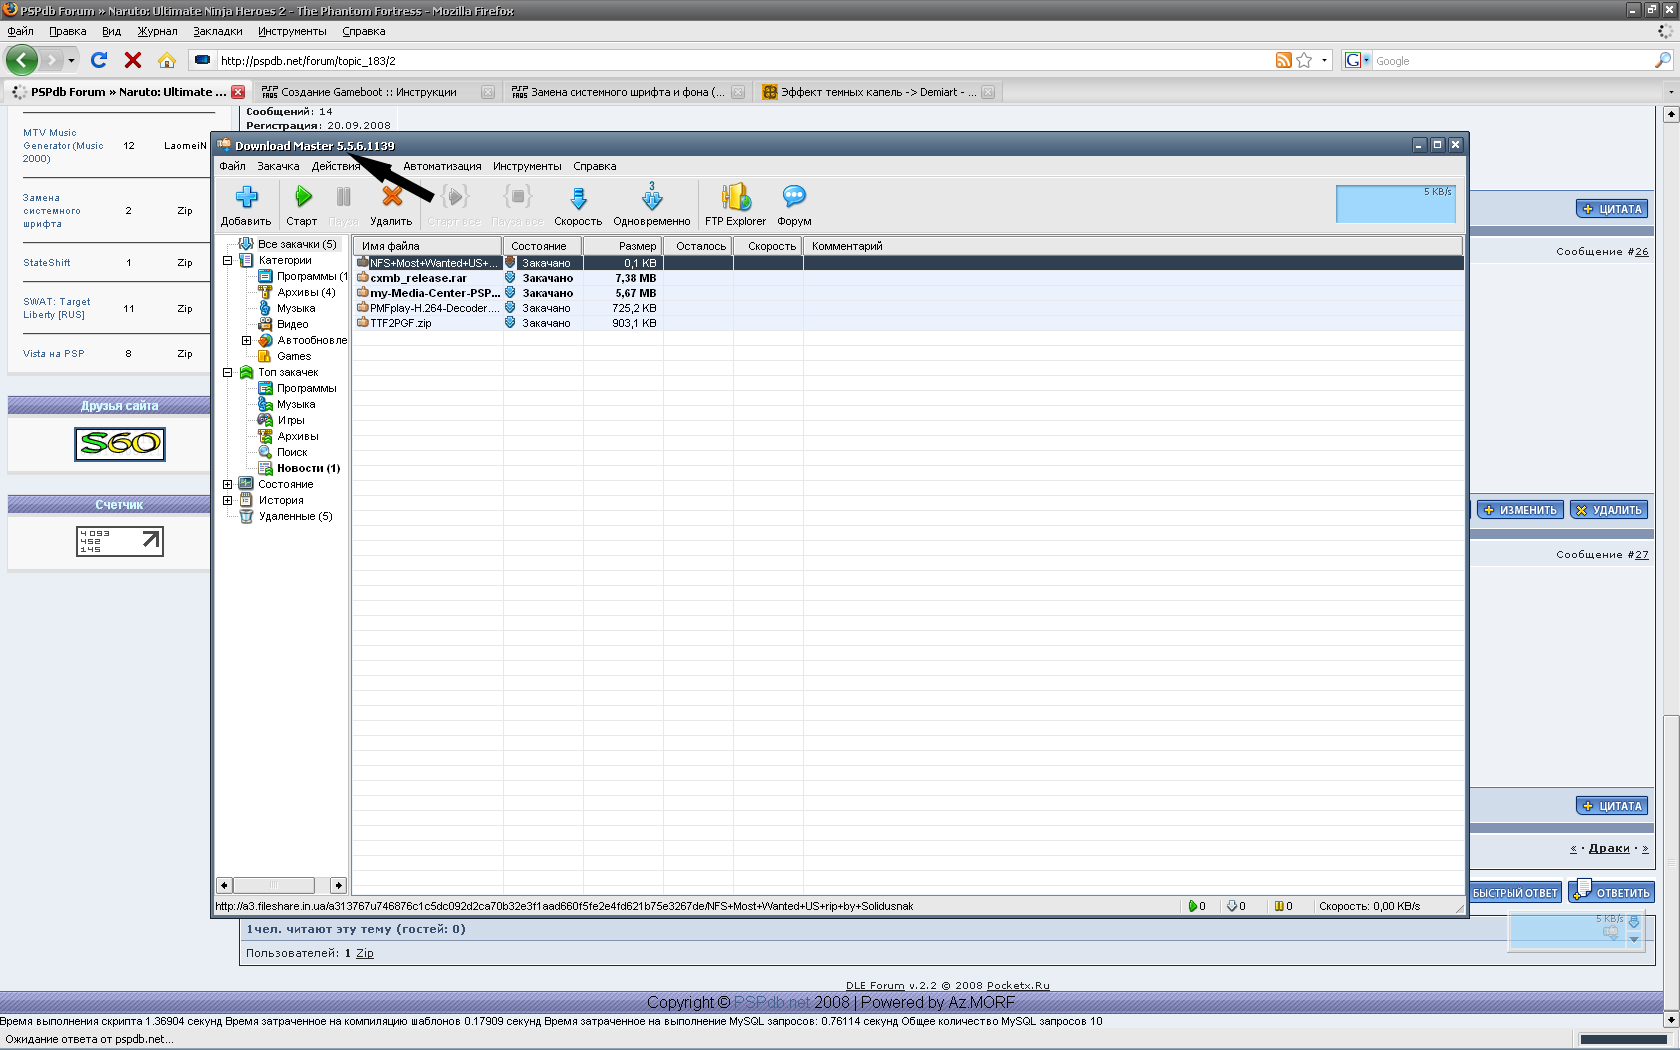Screen dimensions: 1680x1050
Task: Bookmark this page with the star icon
Action: click(1304, 60)
